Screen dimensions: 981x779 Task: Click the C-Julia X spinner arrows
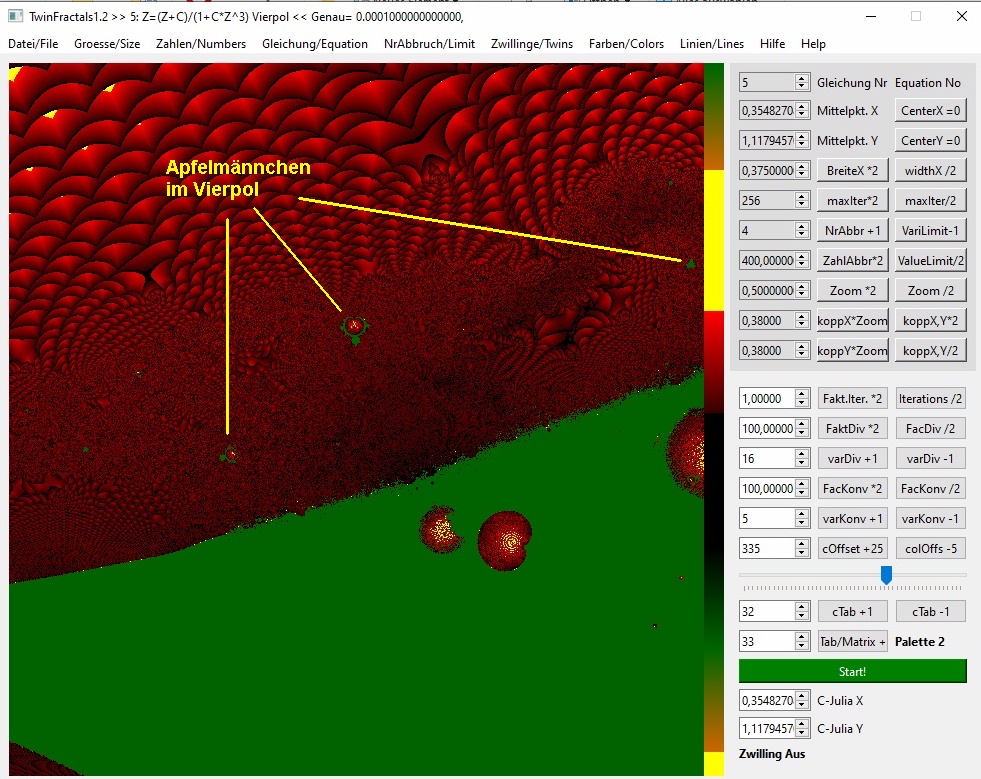[801, 700]
